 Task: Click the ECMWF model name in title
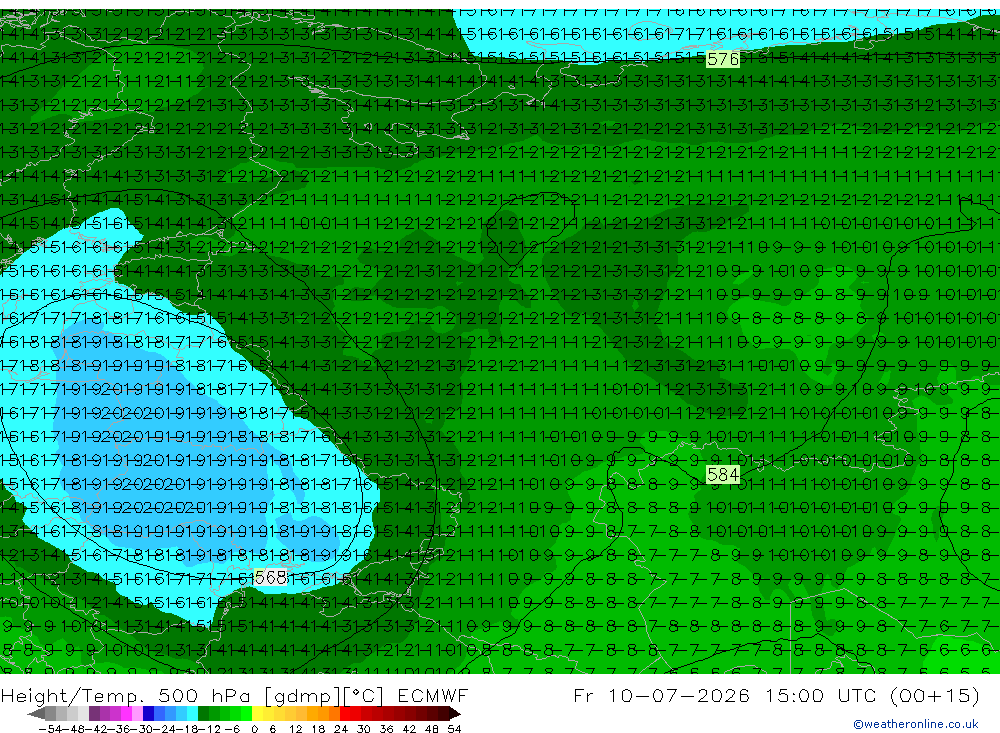(x=433, y=695)
